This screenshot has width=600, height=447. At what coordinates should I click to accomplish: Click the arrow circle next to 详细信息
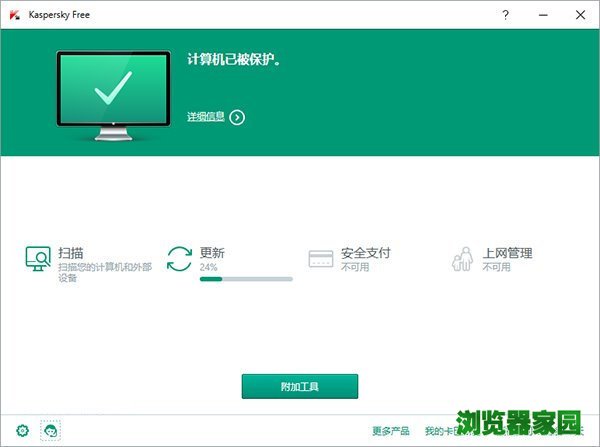pos(237,117)
